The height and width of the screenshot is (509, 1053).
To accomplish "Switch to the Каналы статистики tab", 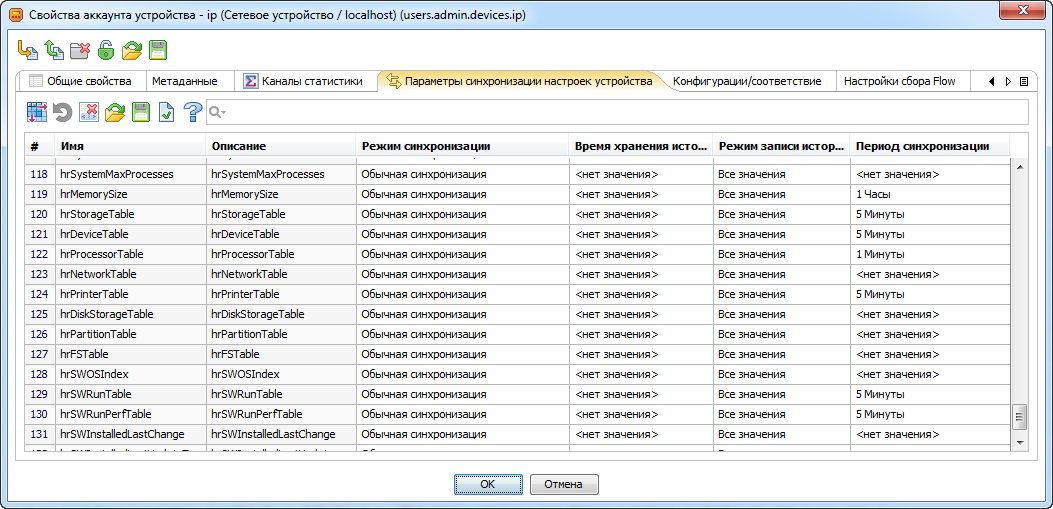I will pos(303,81).
